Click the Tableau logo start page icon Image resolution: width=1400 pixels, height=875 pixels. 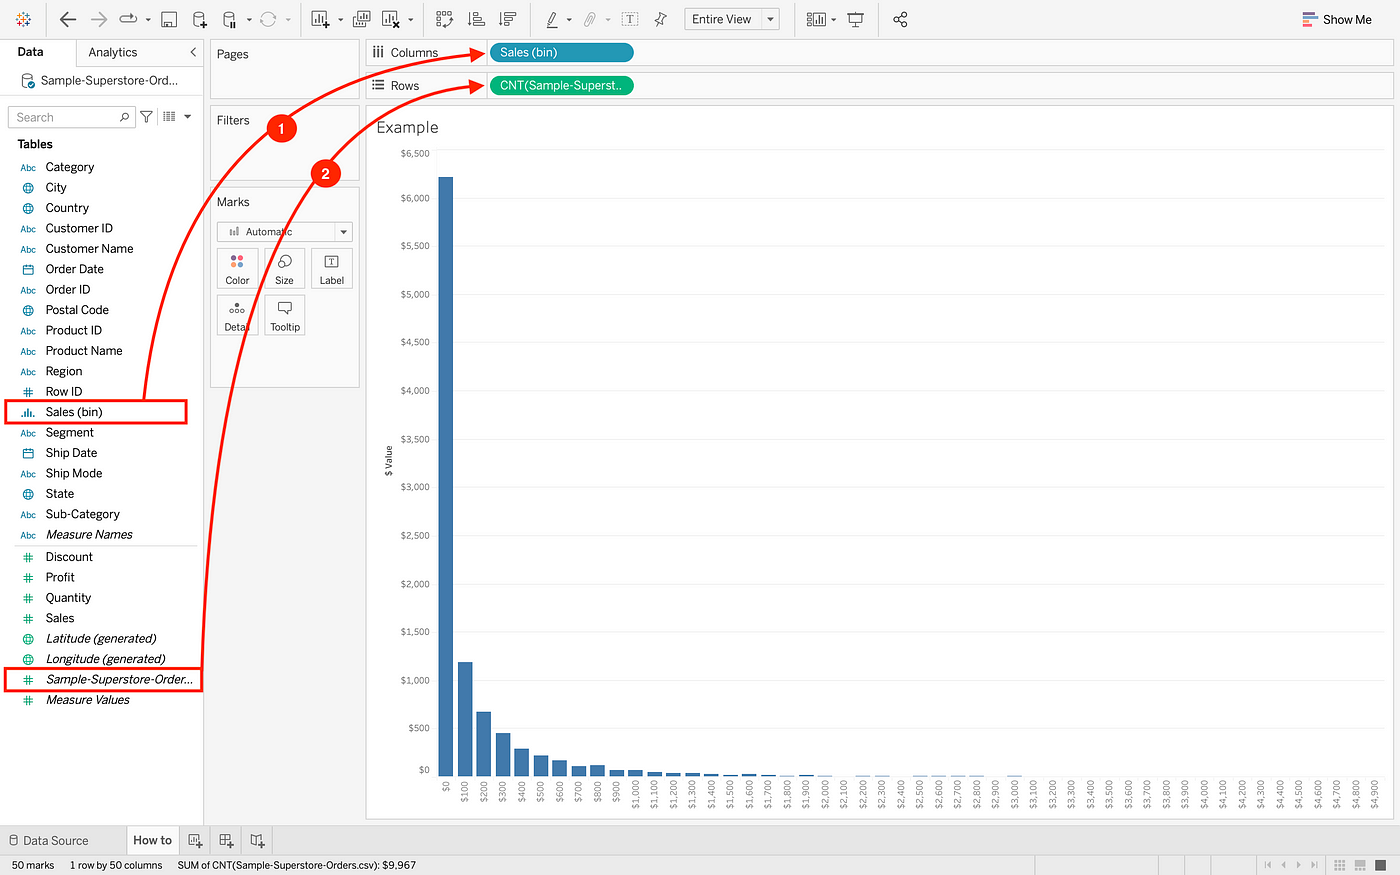[24, 19]
